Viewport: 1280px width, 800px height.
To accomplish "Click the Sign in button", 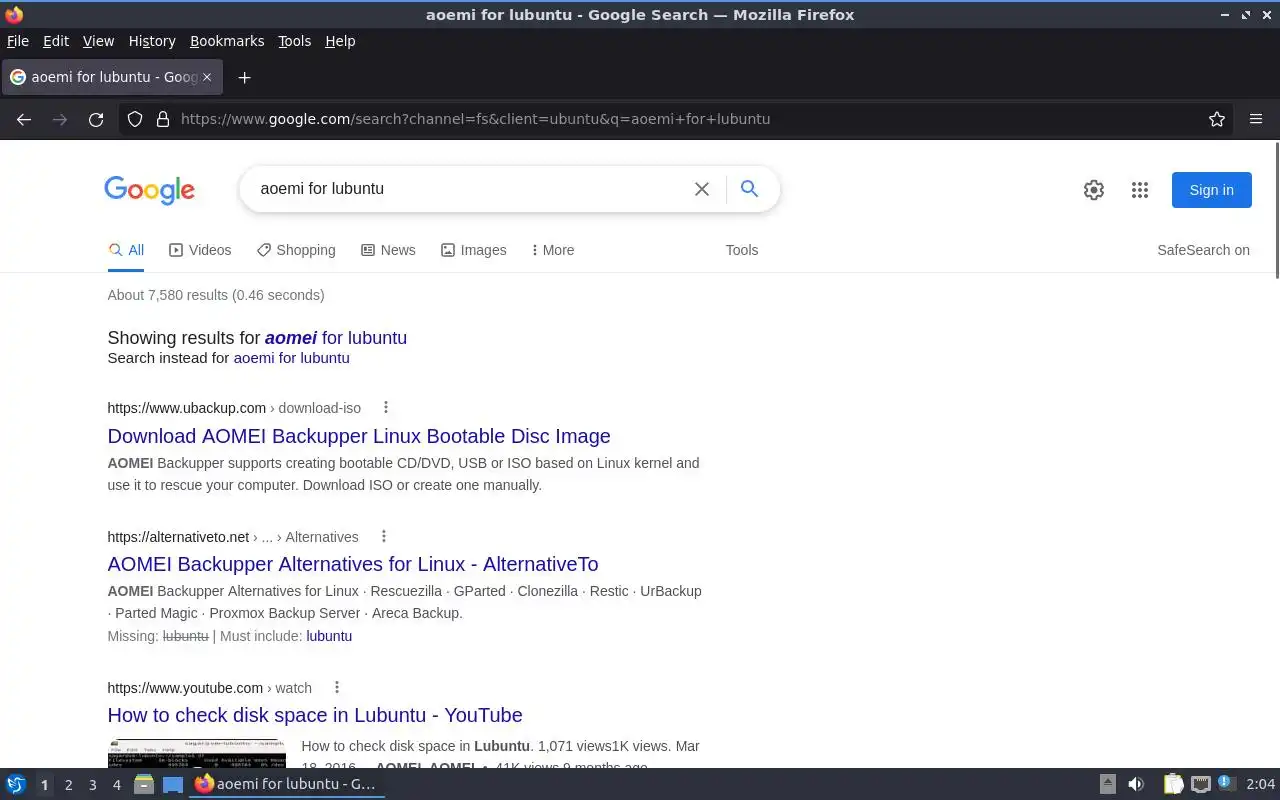I will (1211, 190).
